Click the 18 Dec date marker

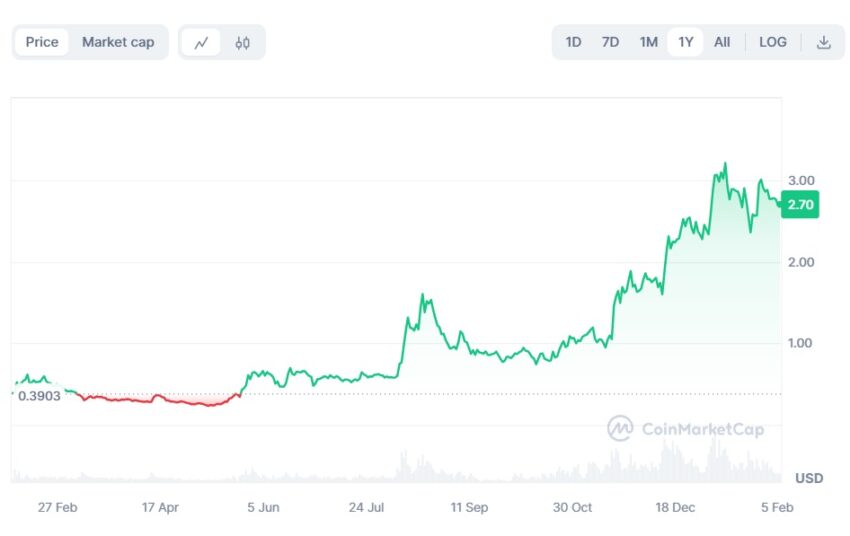click(x=675, y=508)
